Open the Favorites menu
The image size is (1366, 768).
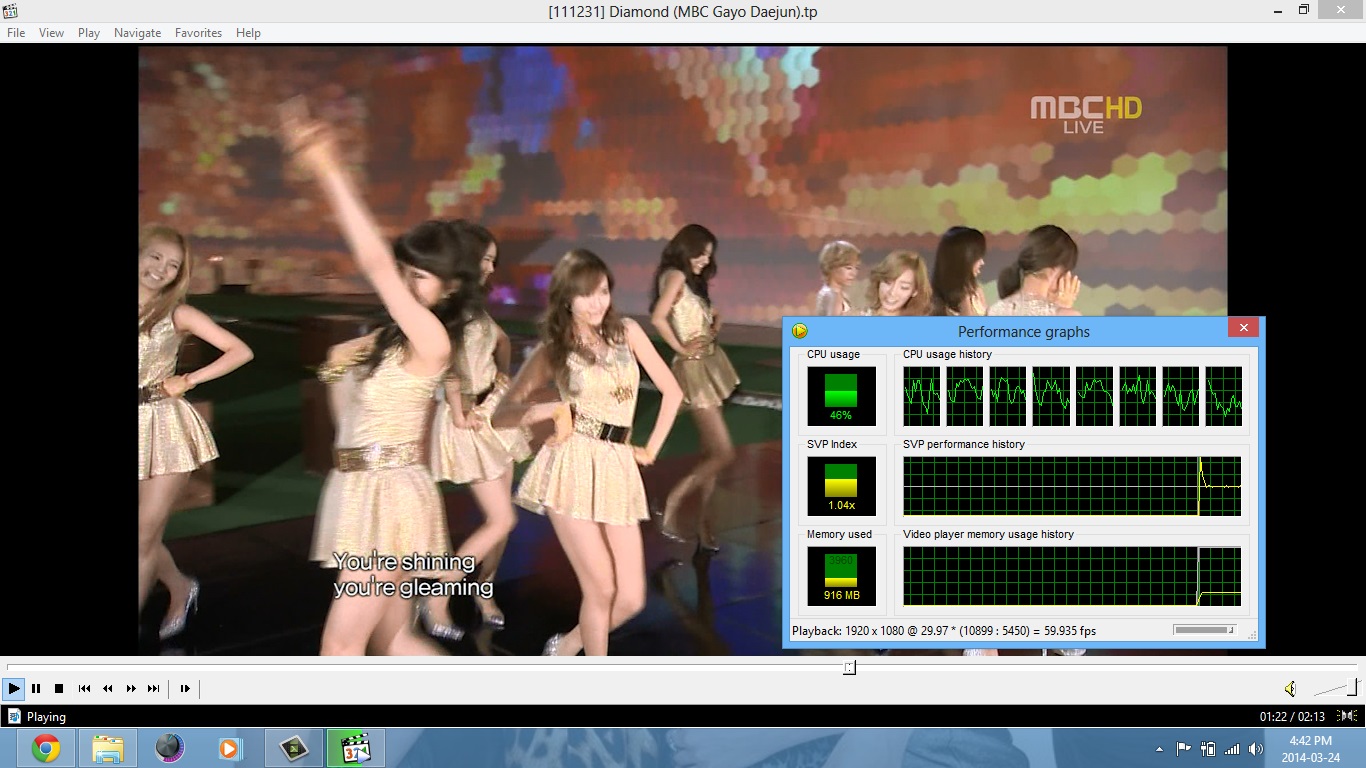point(198,33)
